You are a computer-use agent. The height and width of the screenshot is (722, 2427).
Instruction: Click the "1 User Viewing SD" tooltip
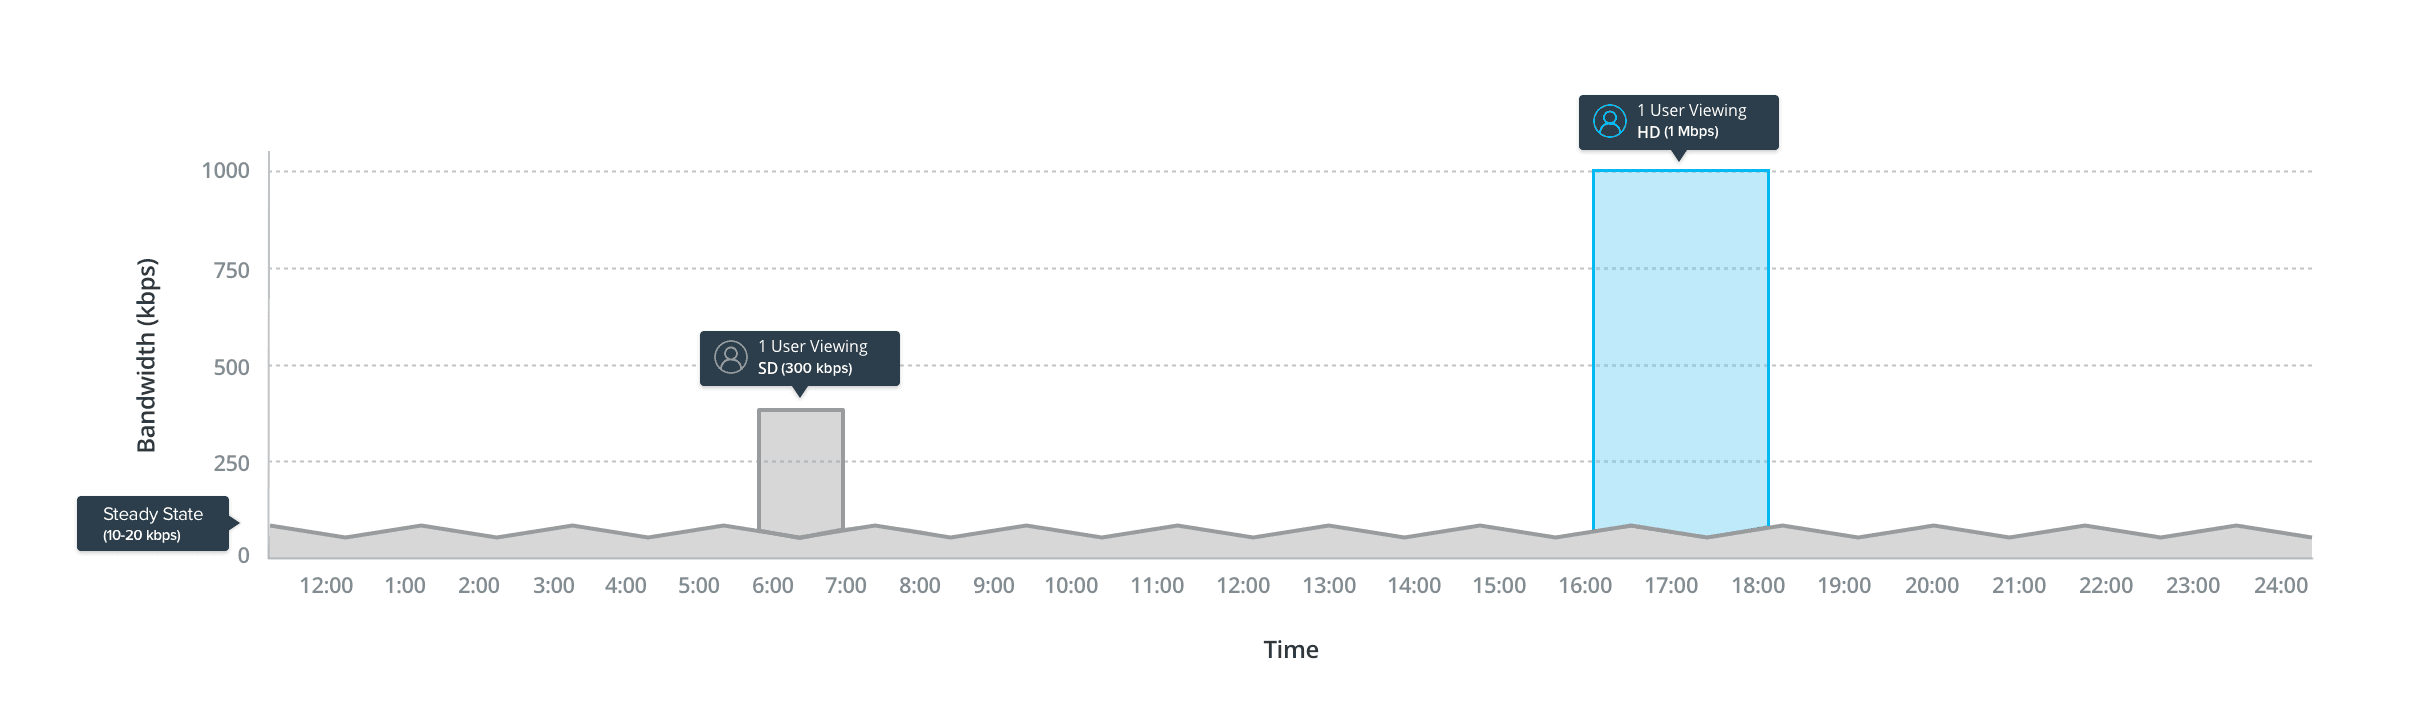[x=812, y=357]
